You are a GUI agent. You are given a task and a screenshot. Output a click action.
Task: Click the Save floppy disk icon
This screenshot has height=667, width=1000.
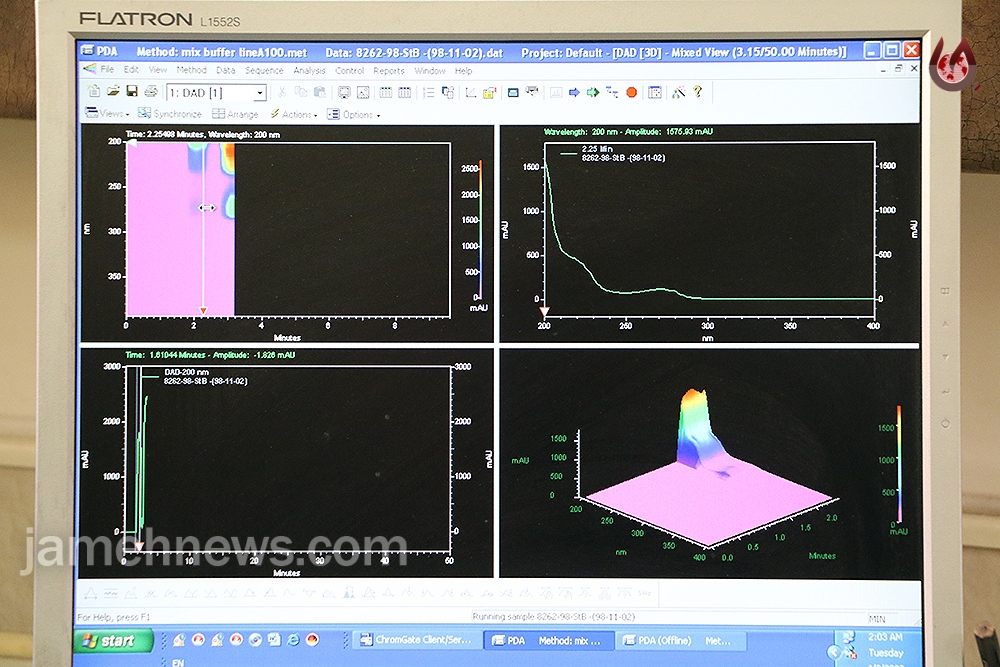[132, 92]
